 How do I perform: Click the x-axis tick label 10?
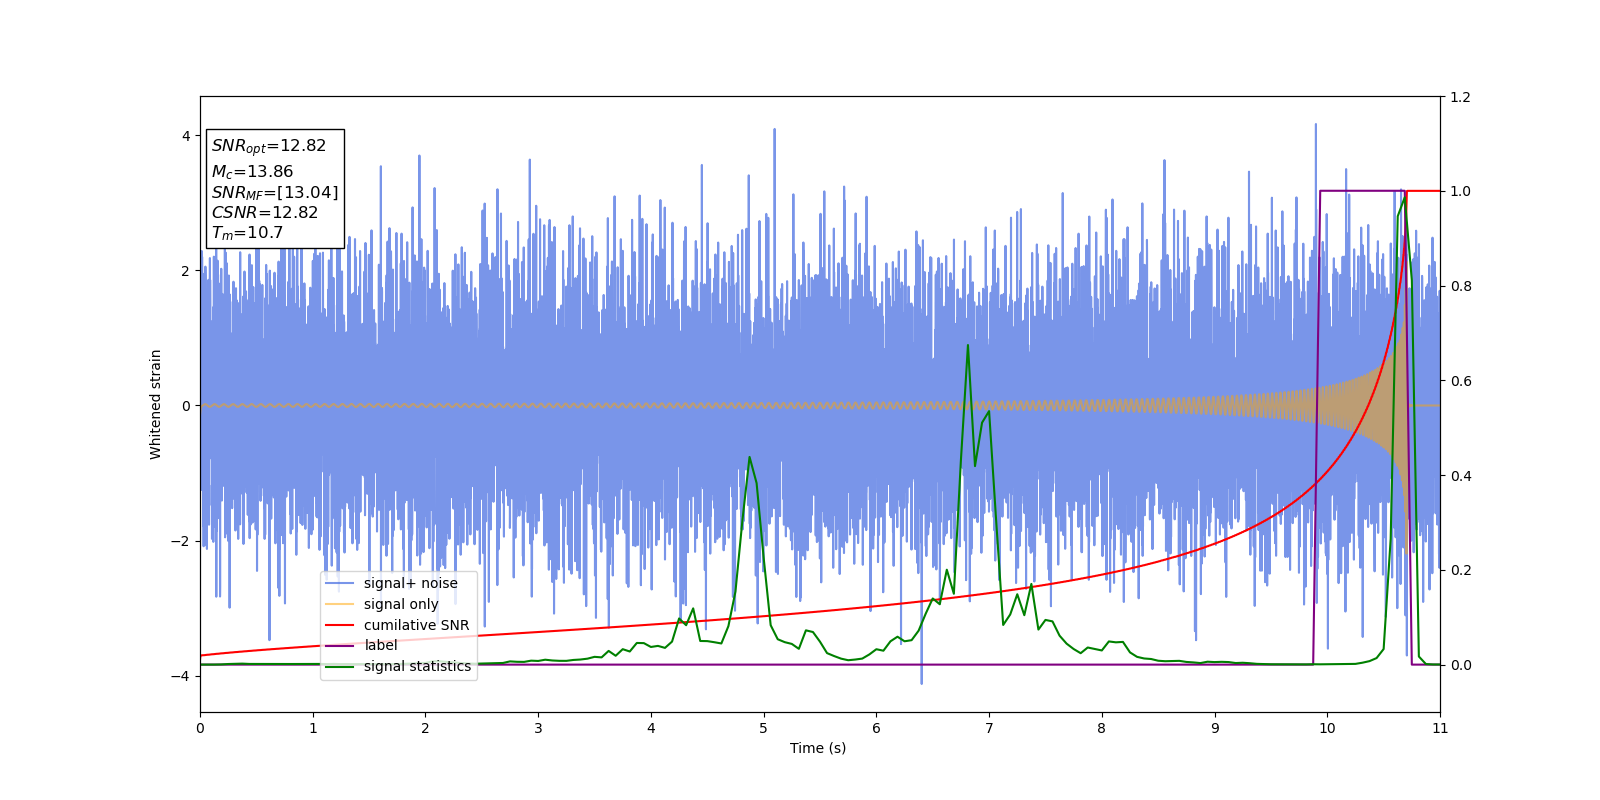tap(1327, 728)
